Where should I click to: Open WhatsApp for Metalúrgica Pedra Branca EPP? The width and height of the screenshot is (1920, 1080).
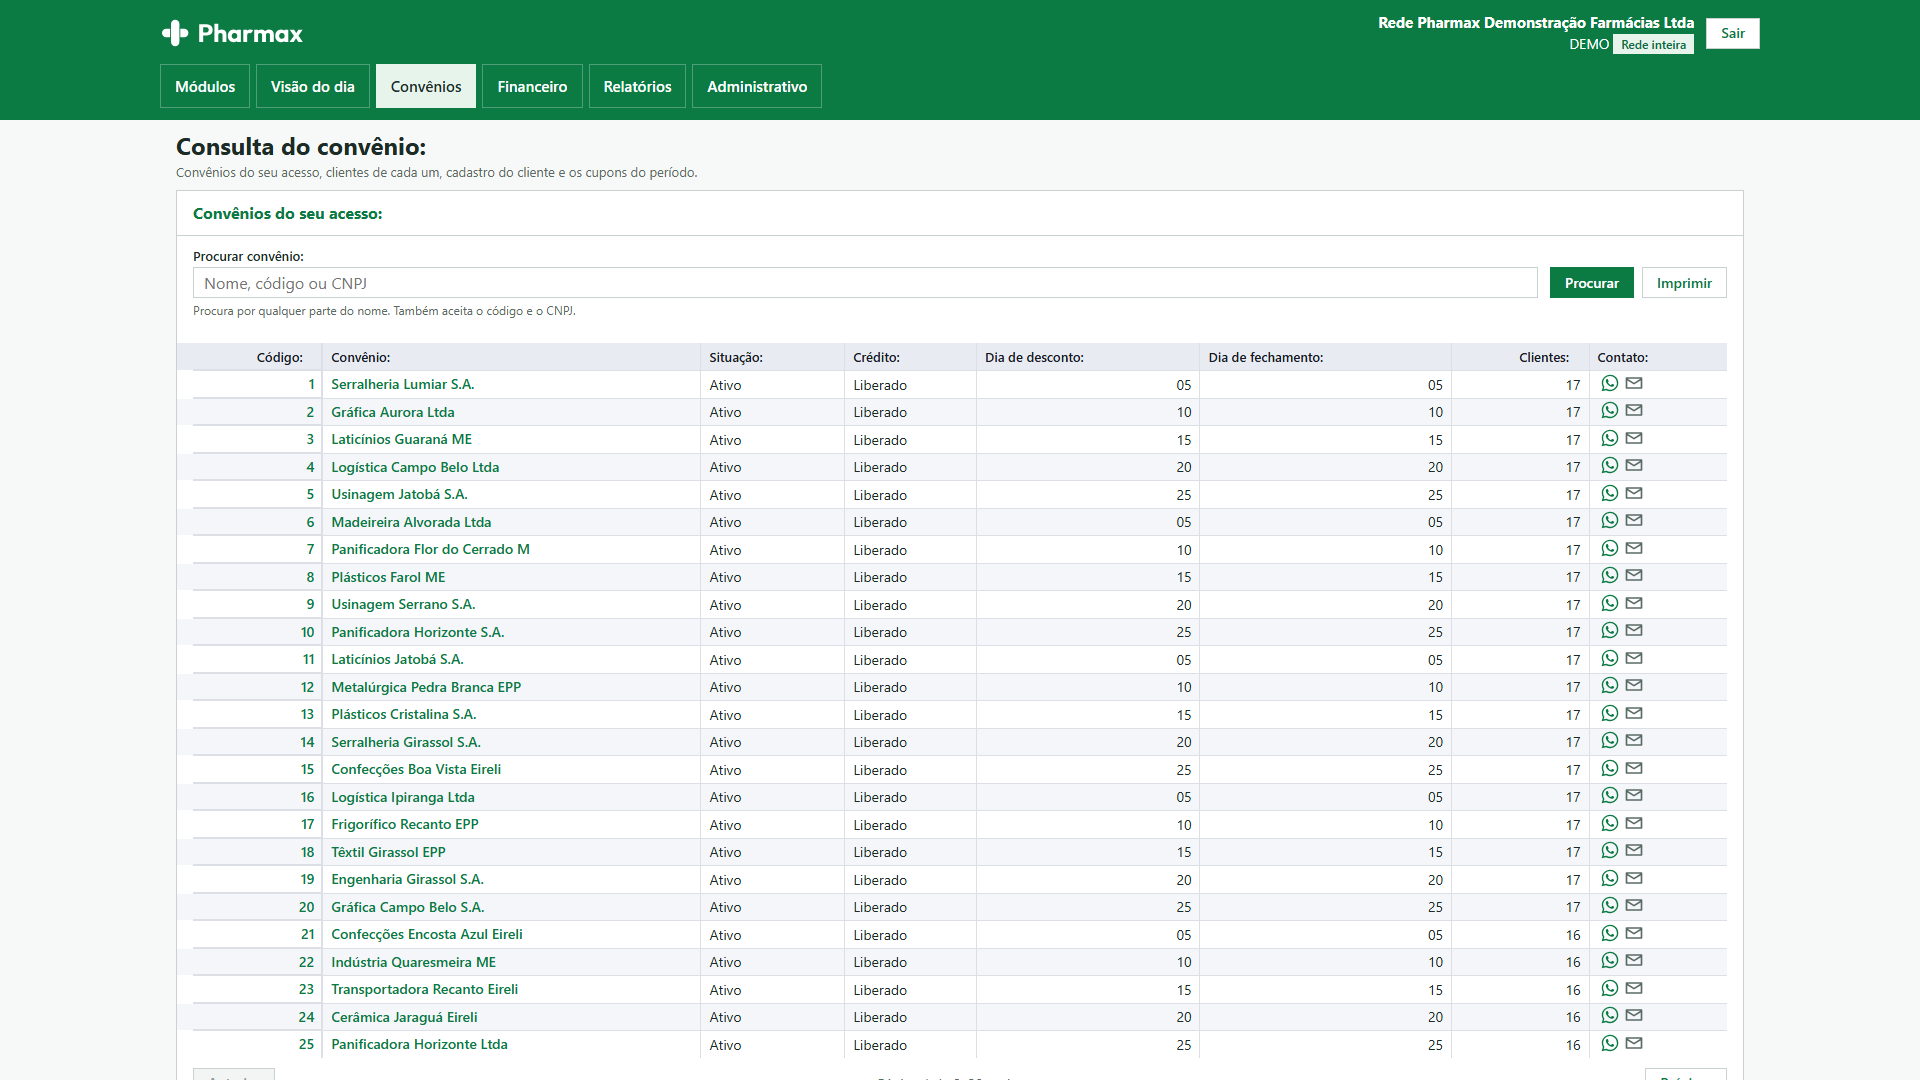[x=1609, y=686]
